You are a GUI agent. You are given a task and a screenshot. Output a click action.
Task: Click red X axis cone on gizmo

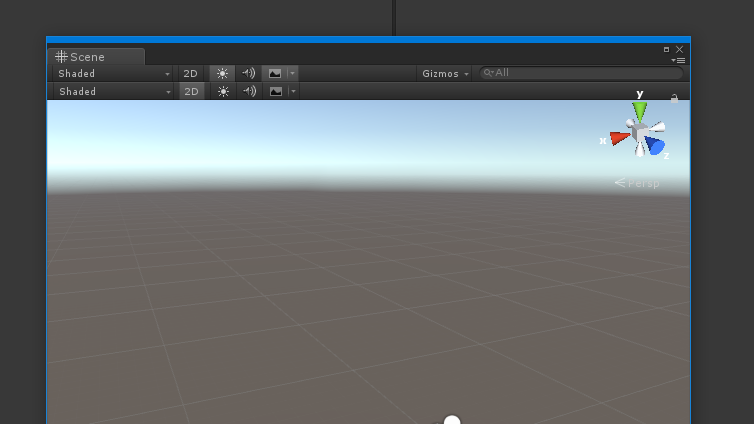click(x=620, y=138)
